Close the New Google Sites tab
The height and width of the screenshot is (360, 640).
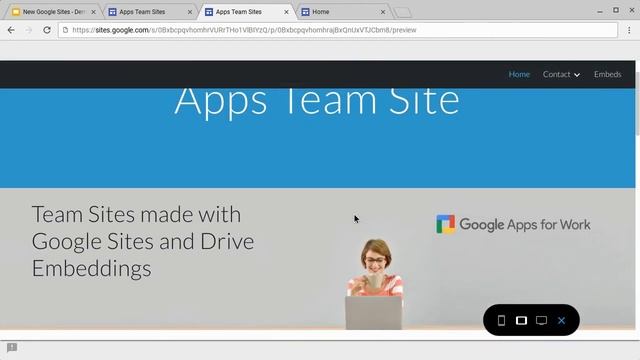tap(93, 12)
